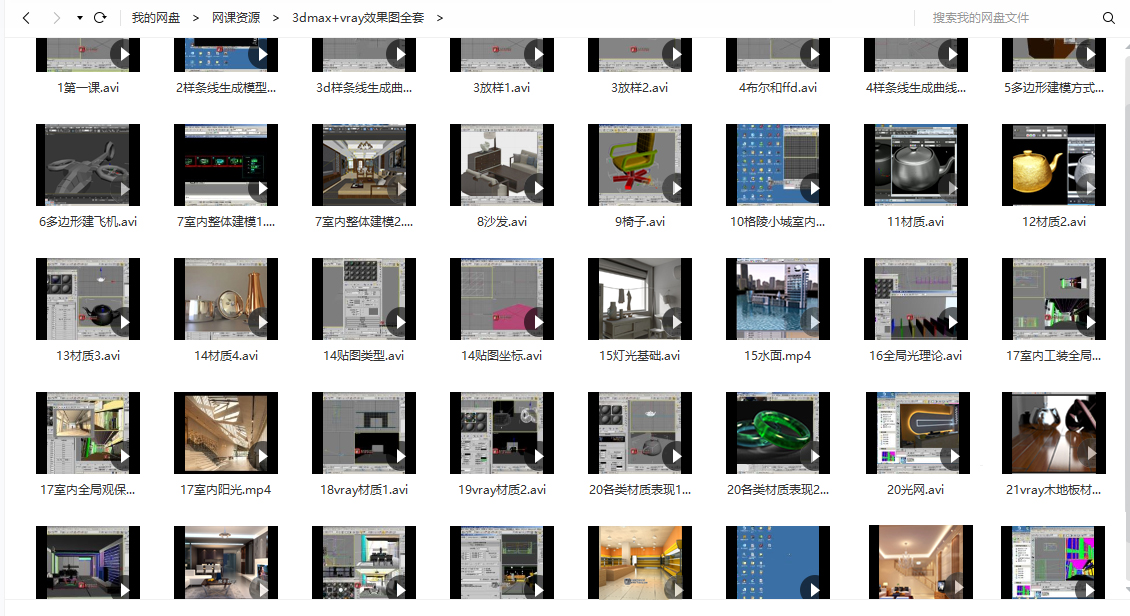
Task: Open 14贴图坐标.avi thumbnail
Action: 502,299
